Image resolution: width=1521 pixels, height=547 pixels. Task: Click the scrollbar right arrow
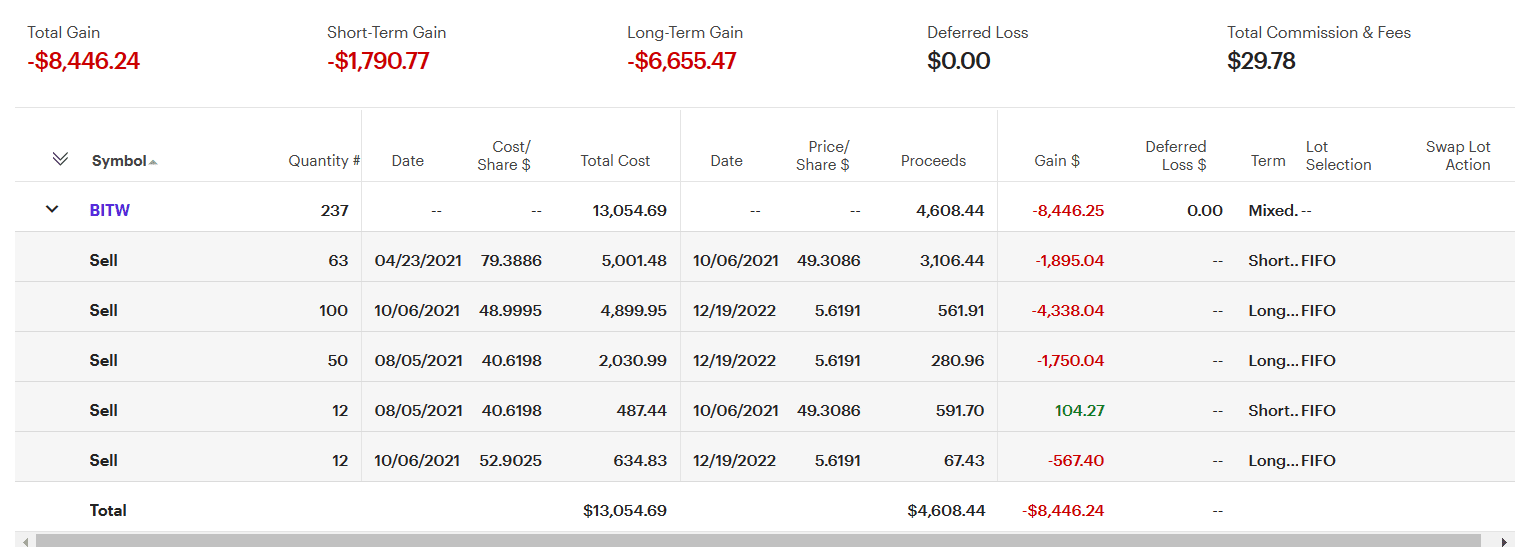click(1506, 541)
